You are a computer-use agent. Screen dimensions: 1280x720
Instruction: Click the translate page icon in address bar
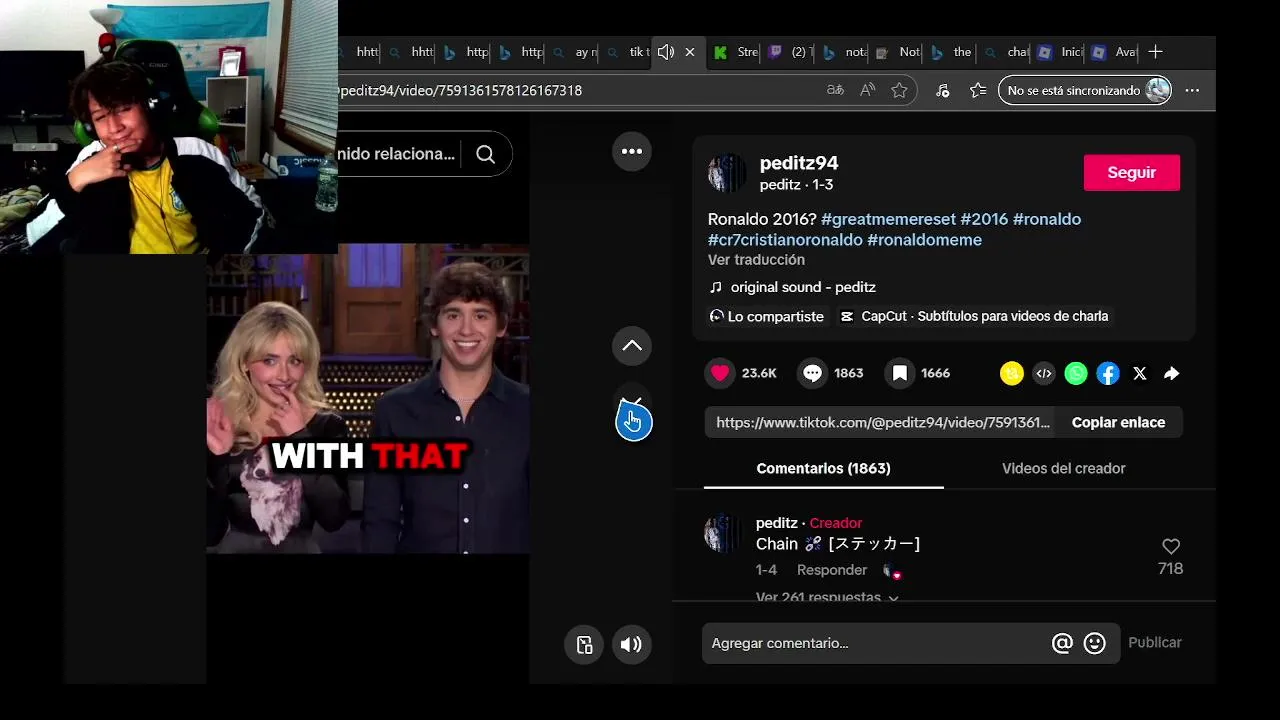(835, 90)
